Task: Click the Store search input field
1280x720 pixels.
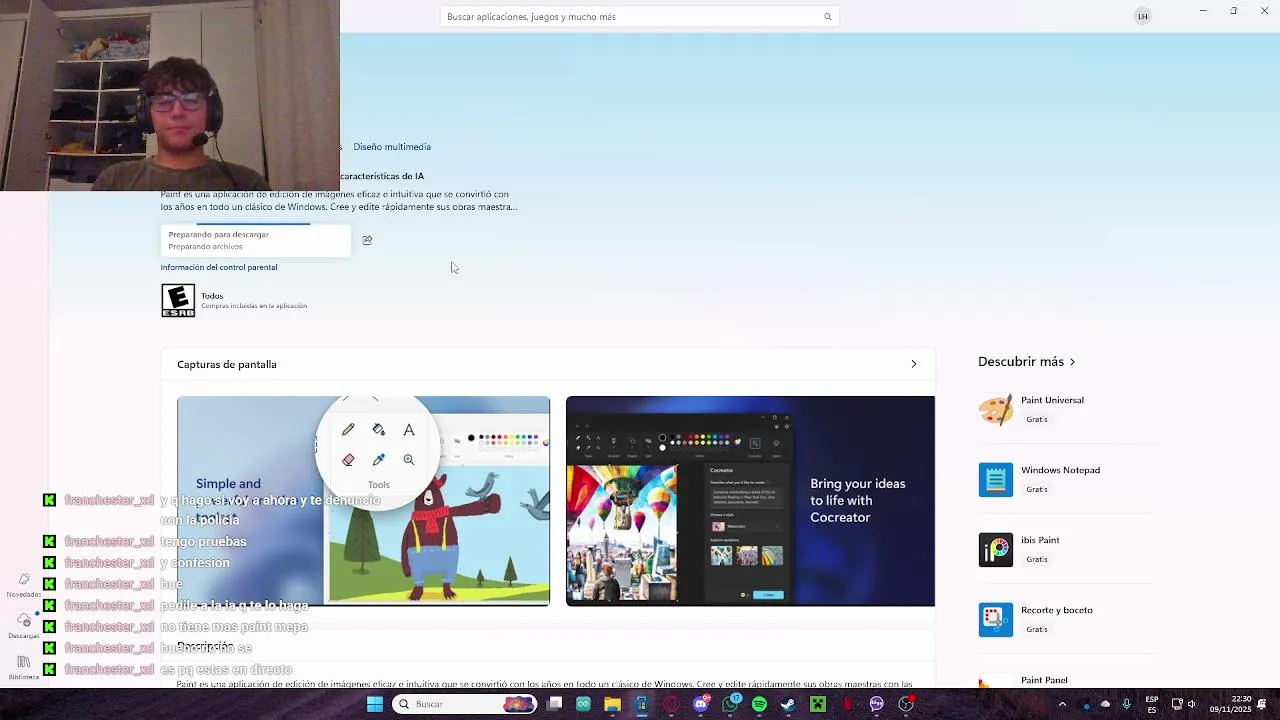Action: click(x=639, y=17)
